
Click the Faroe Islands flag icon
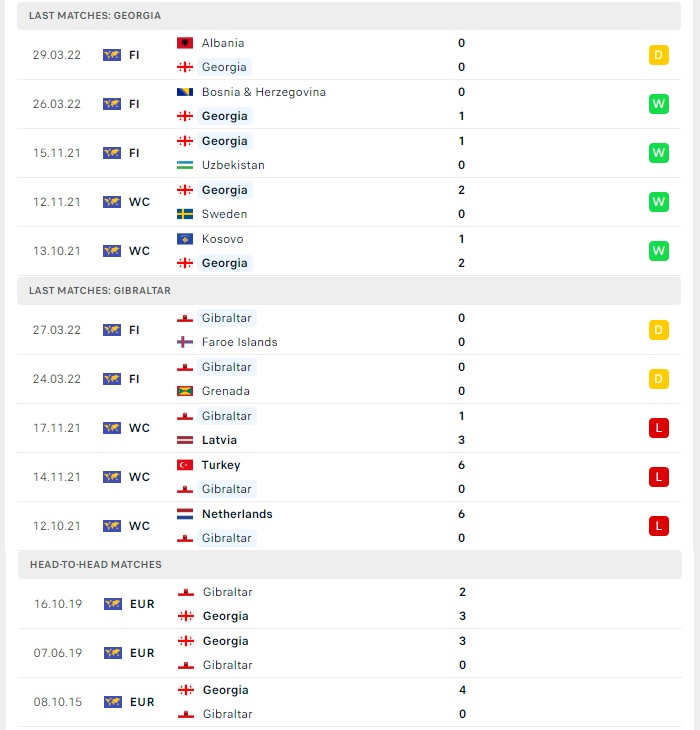(185, 342)
